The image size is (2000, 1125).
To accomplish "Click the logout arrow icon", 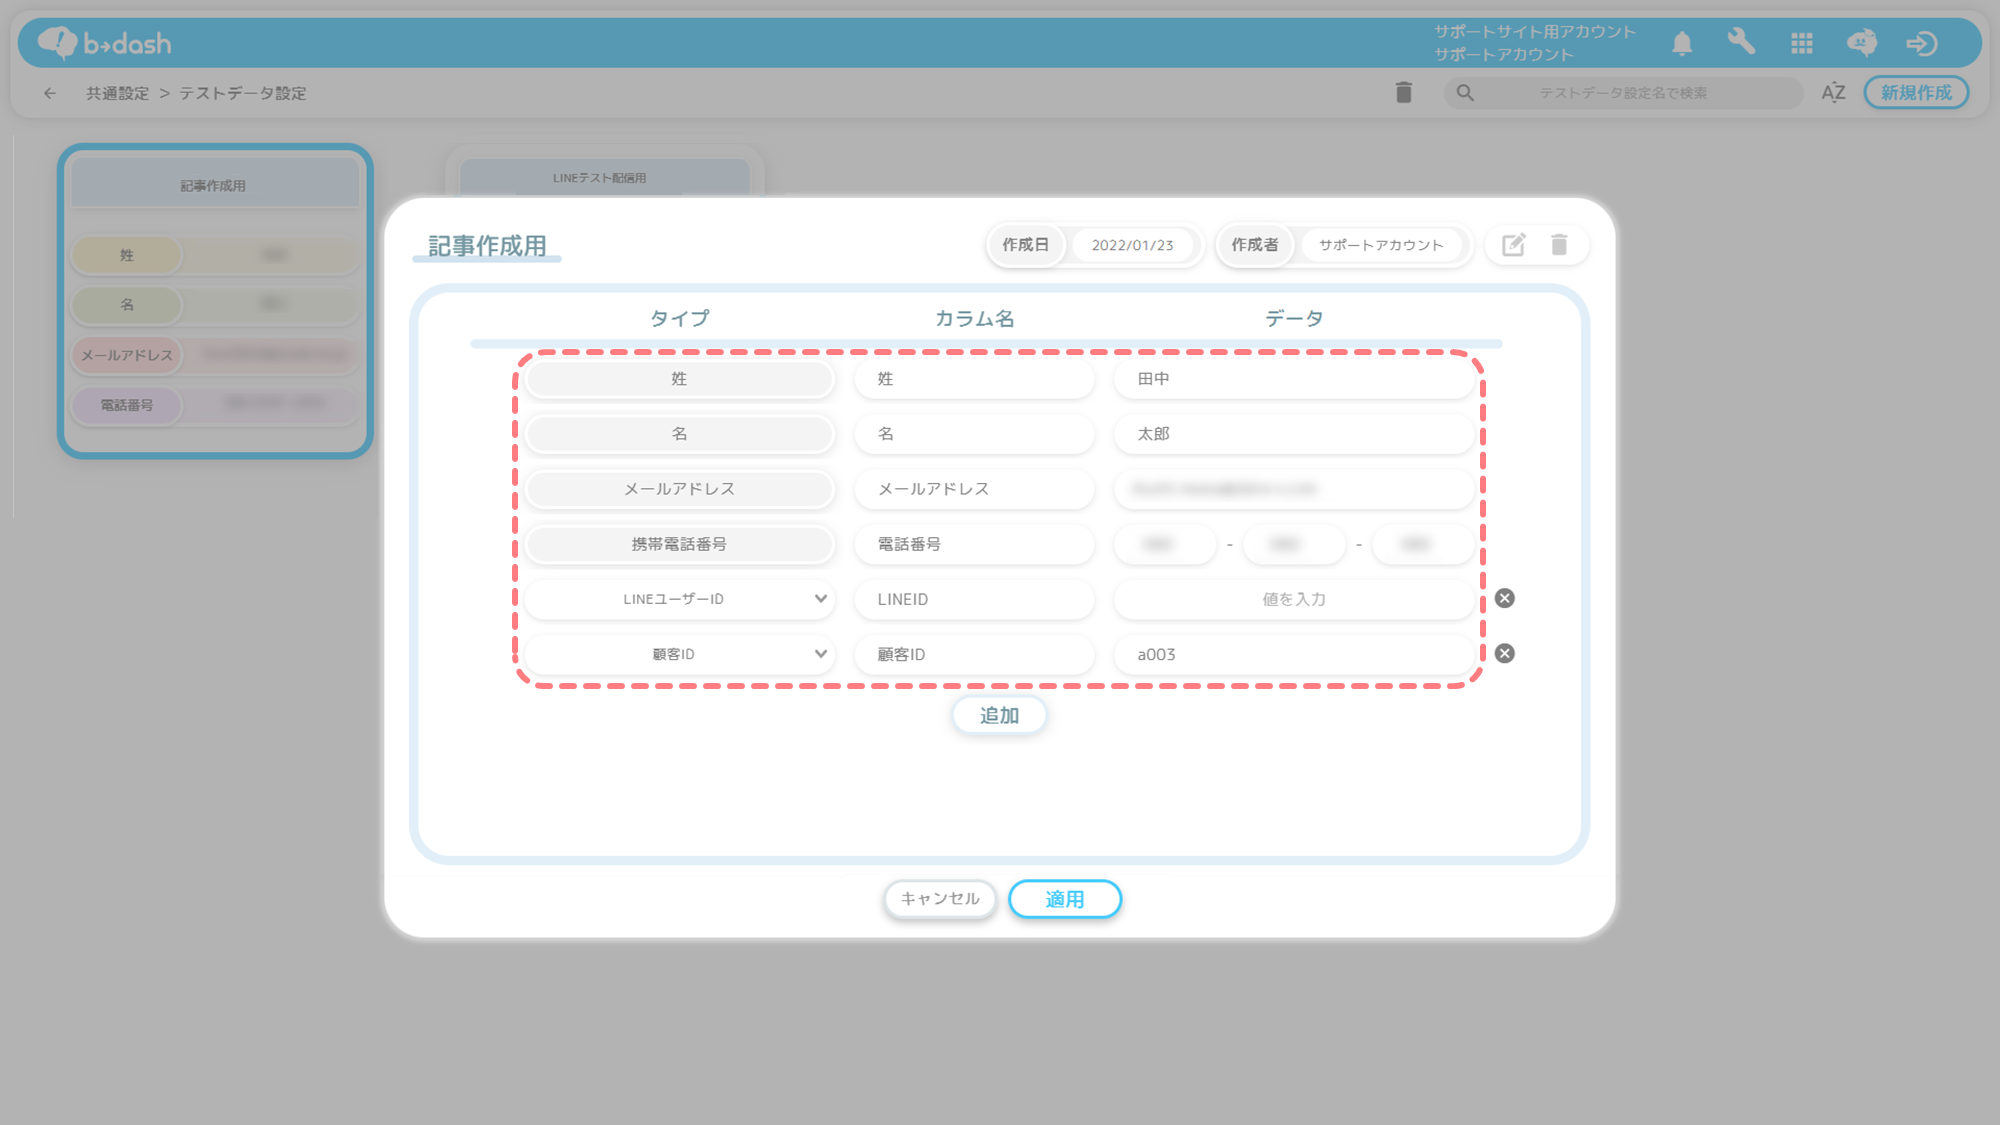I will (1921, 43).
